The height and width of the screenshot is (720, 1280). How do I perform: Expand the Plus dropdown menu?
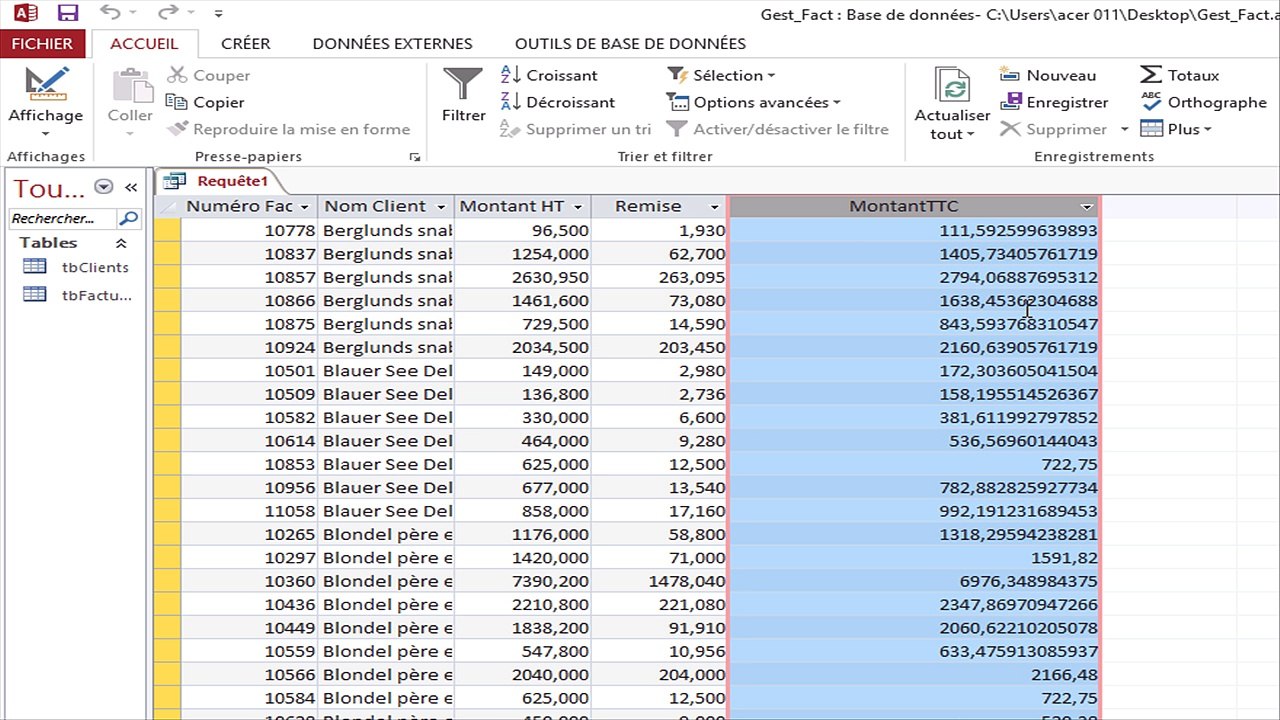pyautogui.click(x=1176, y=129)
